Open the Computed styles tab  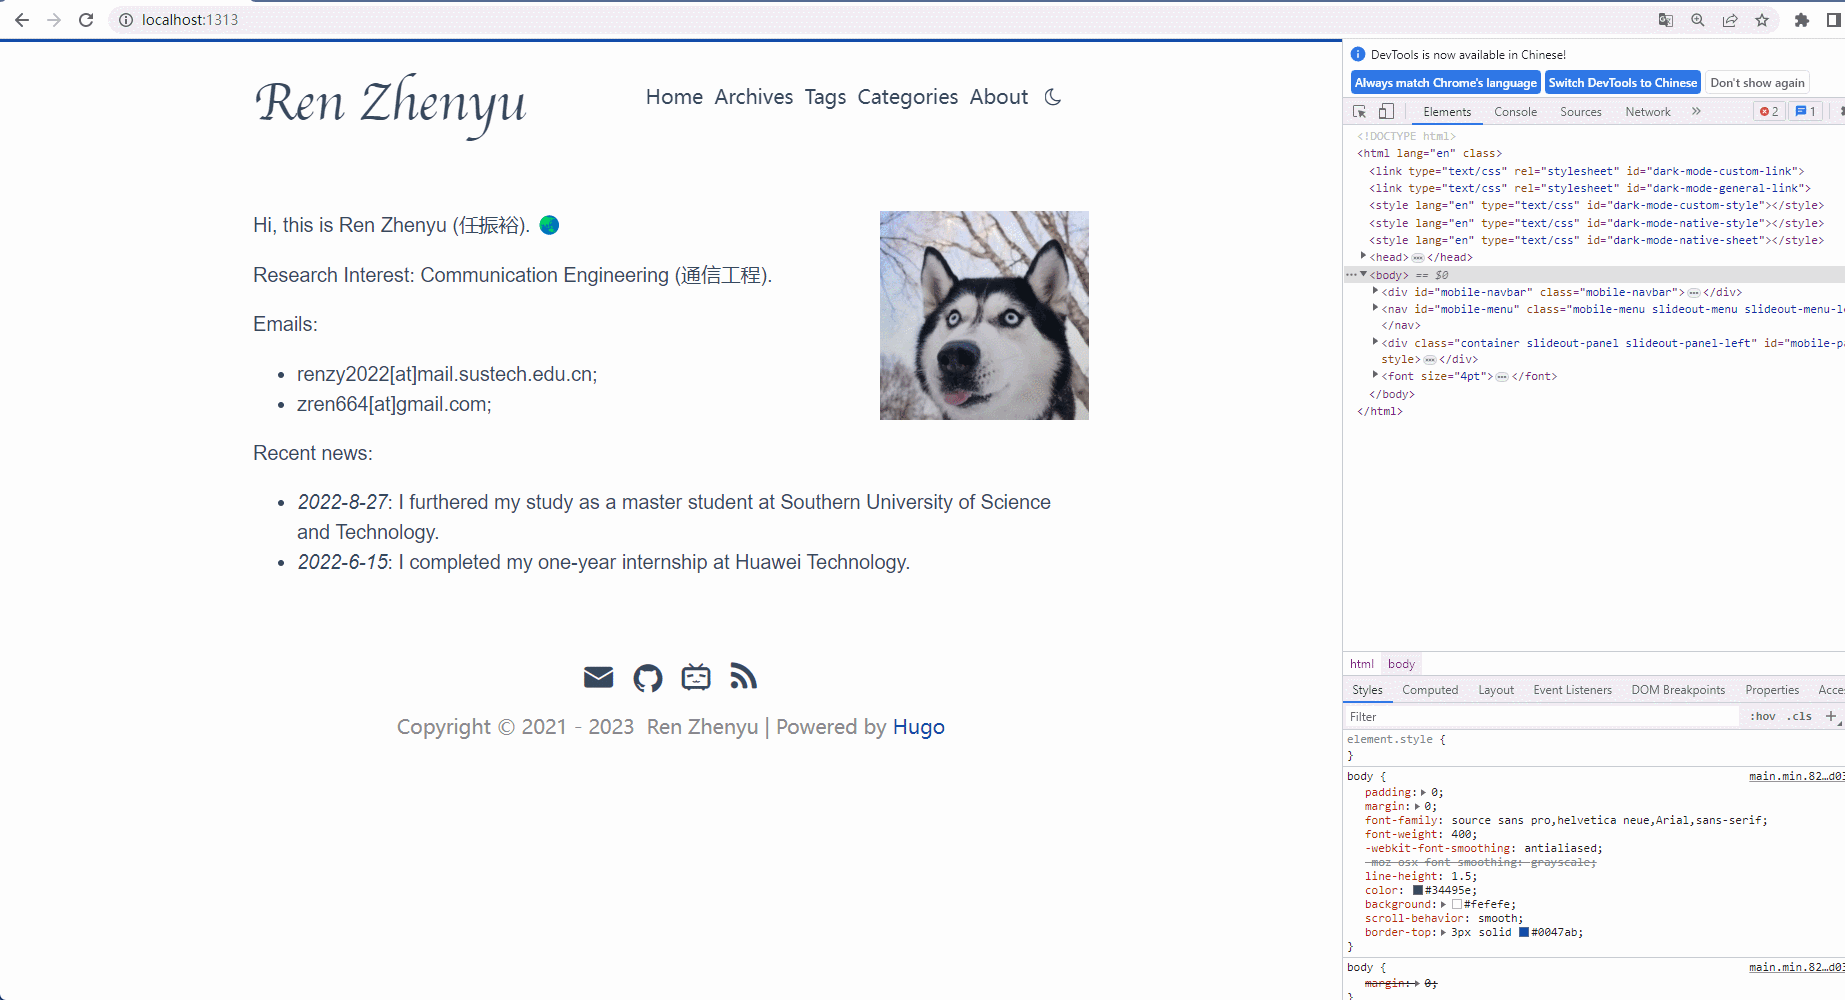pyautogui.click(x=1430, y=690)
